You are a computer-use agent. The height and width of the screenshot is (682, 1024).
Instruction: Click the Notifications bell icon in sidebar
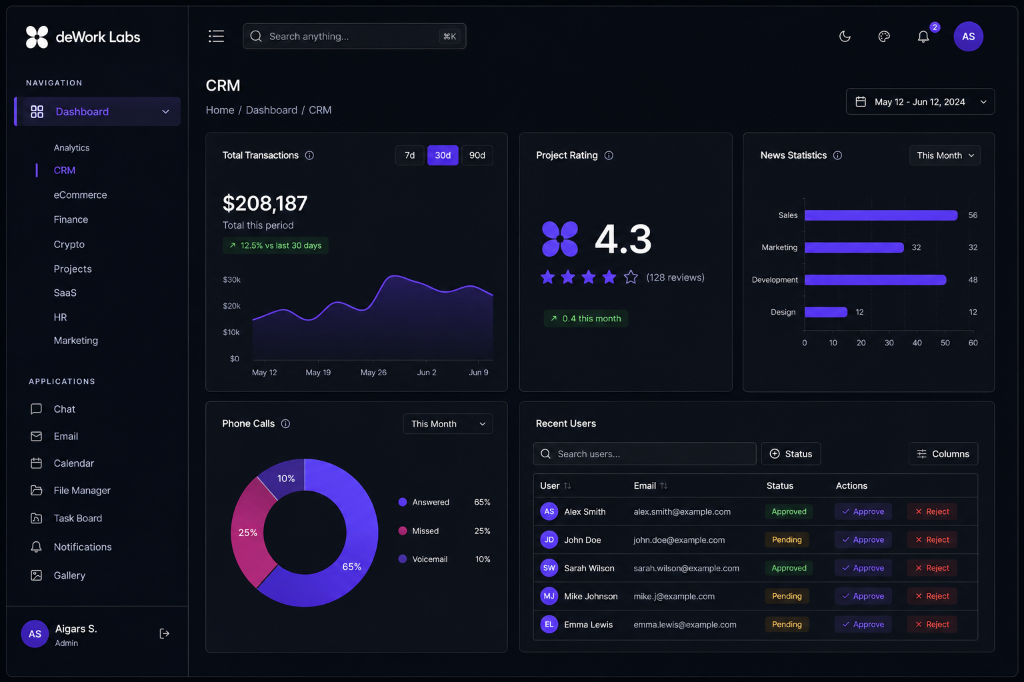(37, 547)
